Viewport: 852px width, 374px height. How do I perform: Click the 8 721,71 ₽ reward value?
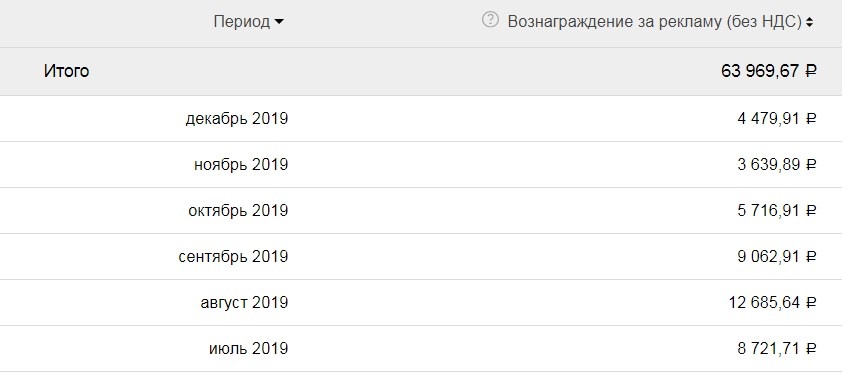pyautogui.click(x=777, y=348)
